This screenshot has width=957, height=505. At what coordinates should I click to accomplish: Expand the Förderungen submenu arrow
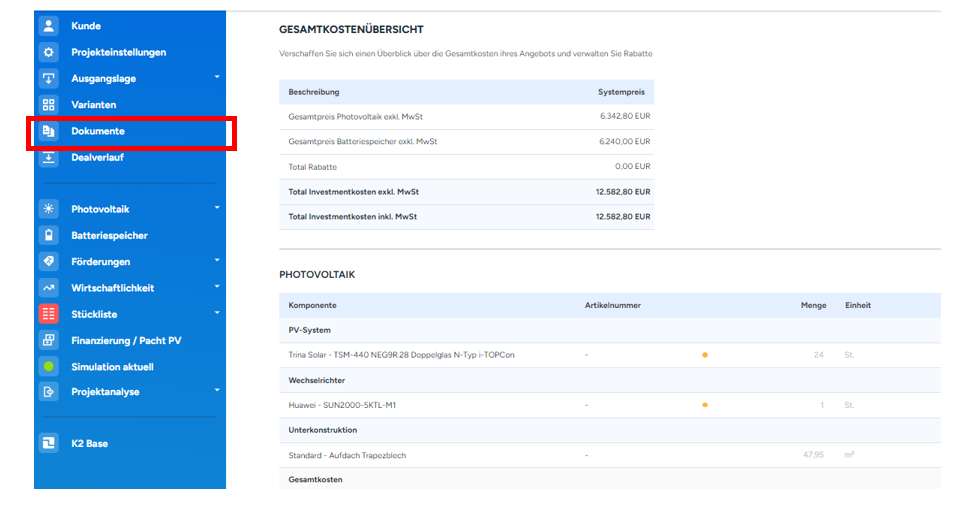217,261
